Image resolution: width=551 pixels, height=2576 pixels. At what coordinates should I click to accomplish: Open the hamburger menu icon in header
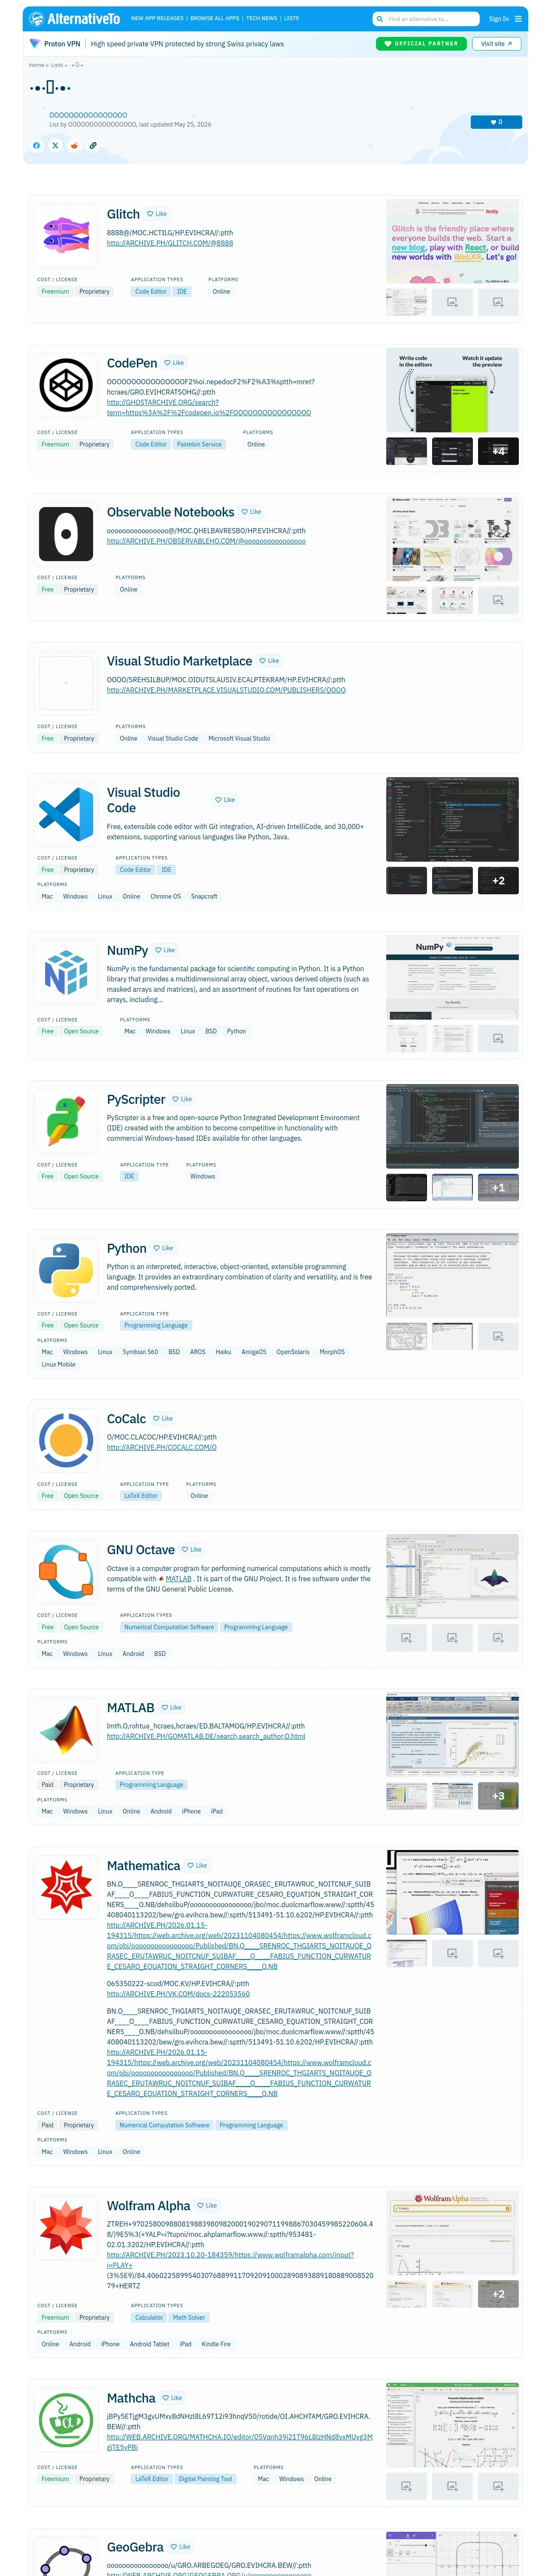click(518, 19)
